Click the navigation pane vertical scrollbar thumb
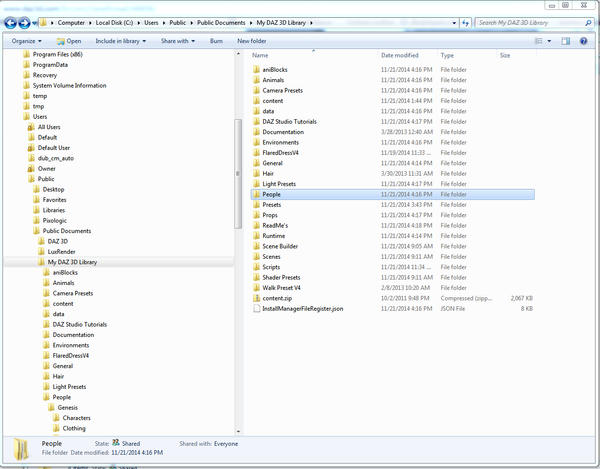The width and height of the screenshot is (600, 469). [238, 173]
